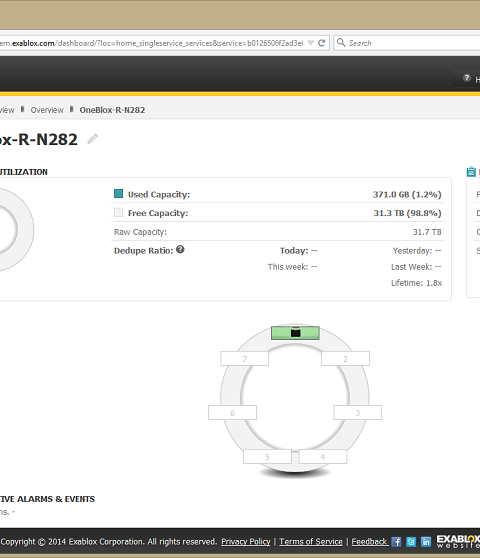Select ring slot 7
This screenshot has height=558, width=480.
click(x=244, y=359)
